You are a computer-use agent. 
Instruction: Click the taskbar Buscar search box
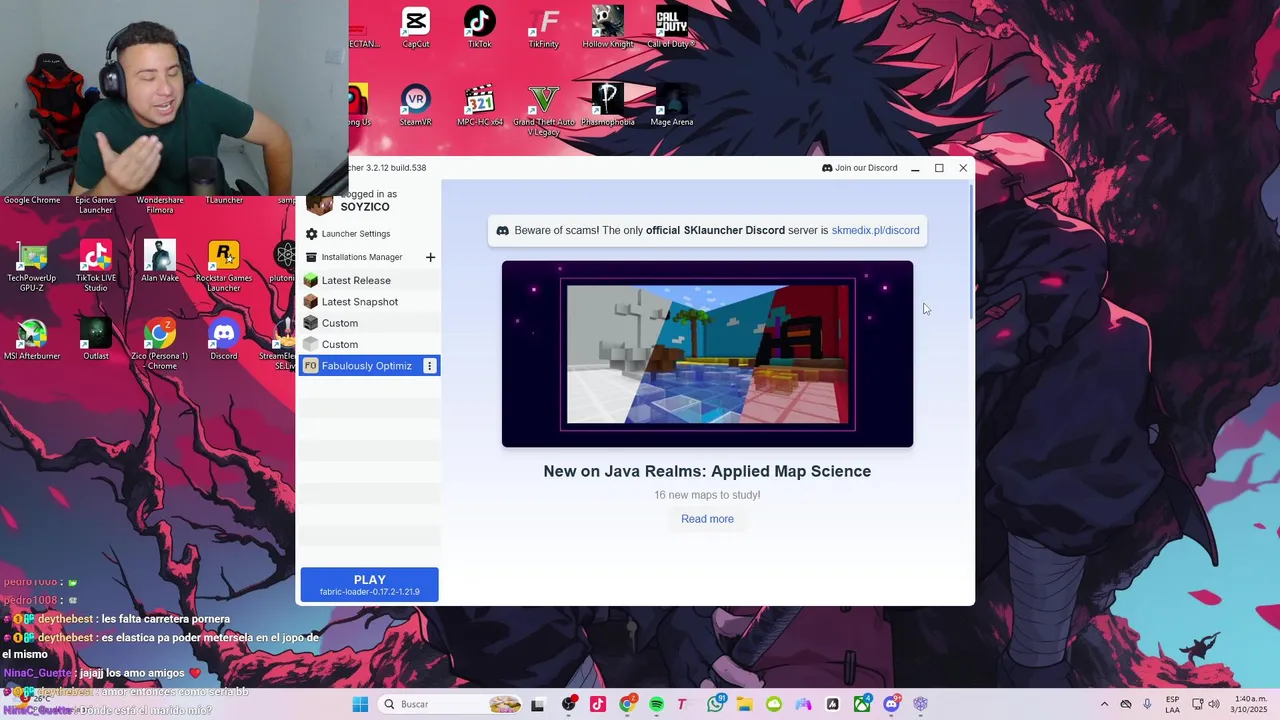point(451,704)
